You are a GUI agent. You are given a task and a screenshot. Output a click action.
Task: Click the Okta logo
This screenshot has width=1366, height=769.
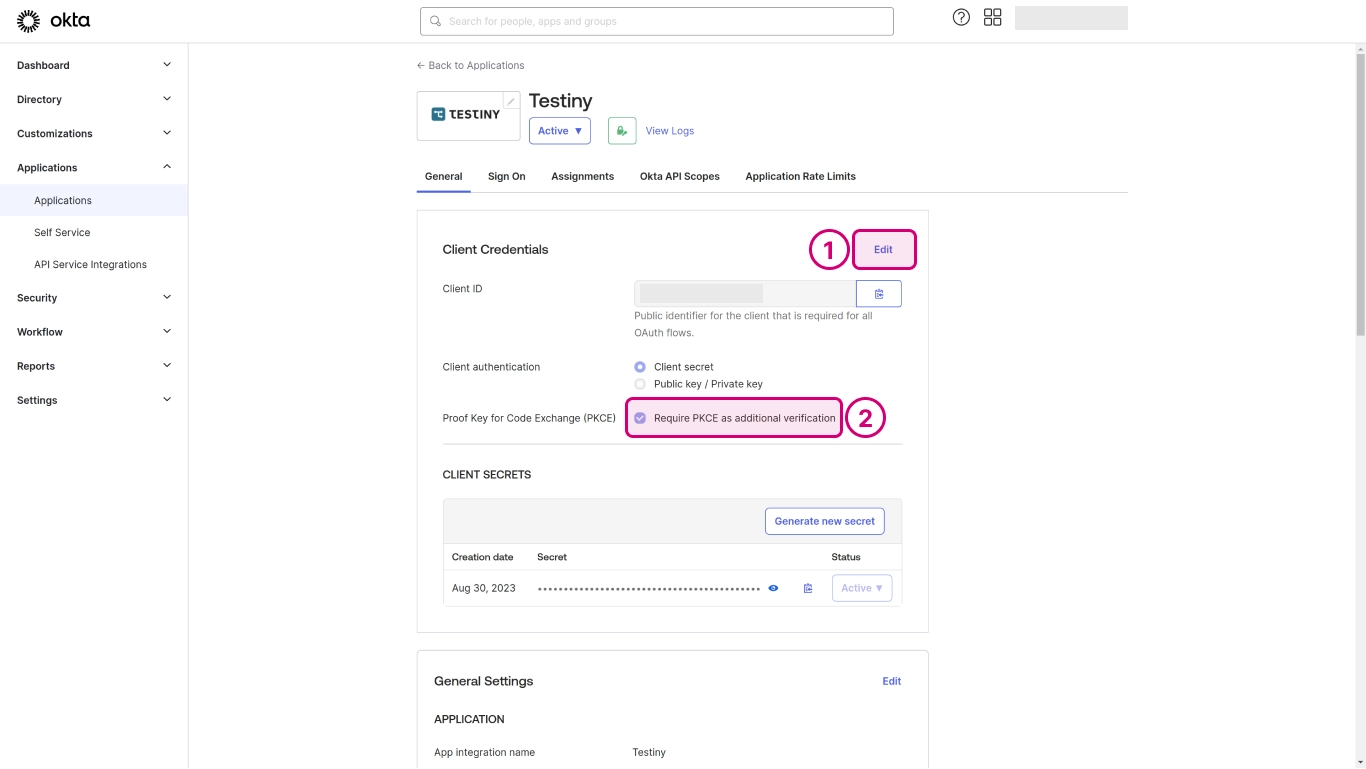point(53,21)
